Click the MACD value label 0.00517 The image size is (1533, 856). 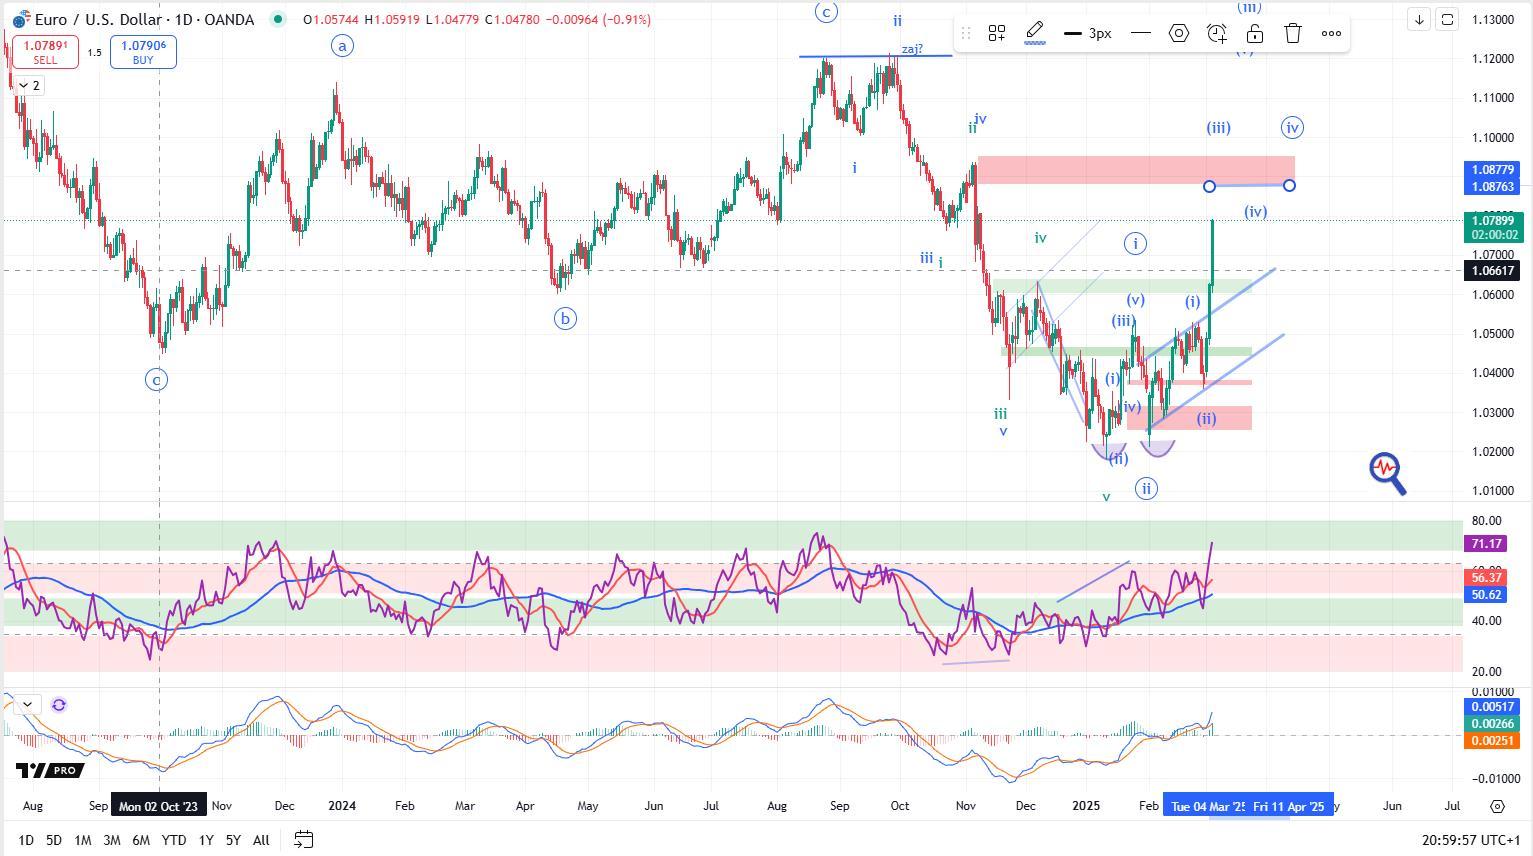[1491, 707]
